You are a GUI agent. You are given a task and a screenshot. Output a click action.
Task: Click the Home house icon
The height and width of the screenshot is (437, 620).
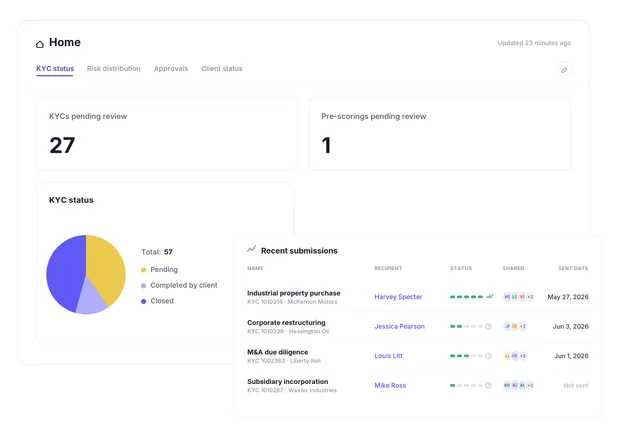coord(40,44)
